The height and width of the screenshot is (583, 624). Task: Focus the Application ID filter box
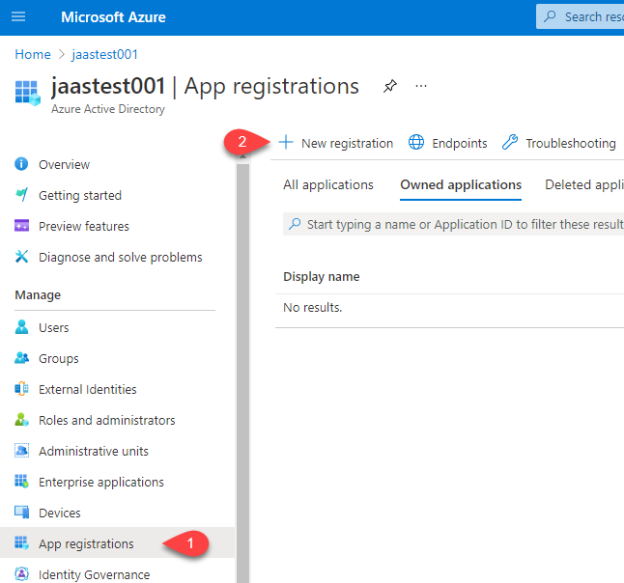454,224
